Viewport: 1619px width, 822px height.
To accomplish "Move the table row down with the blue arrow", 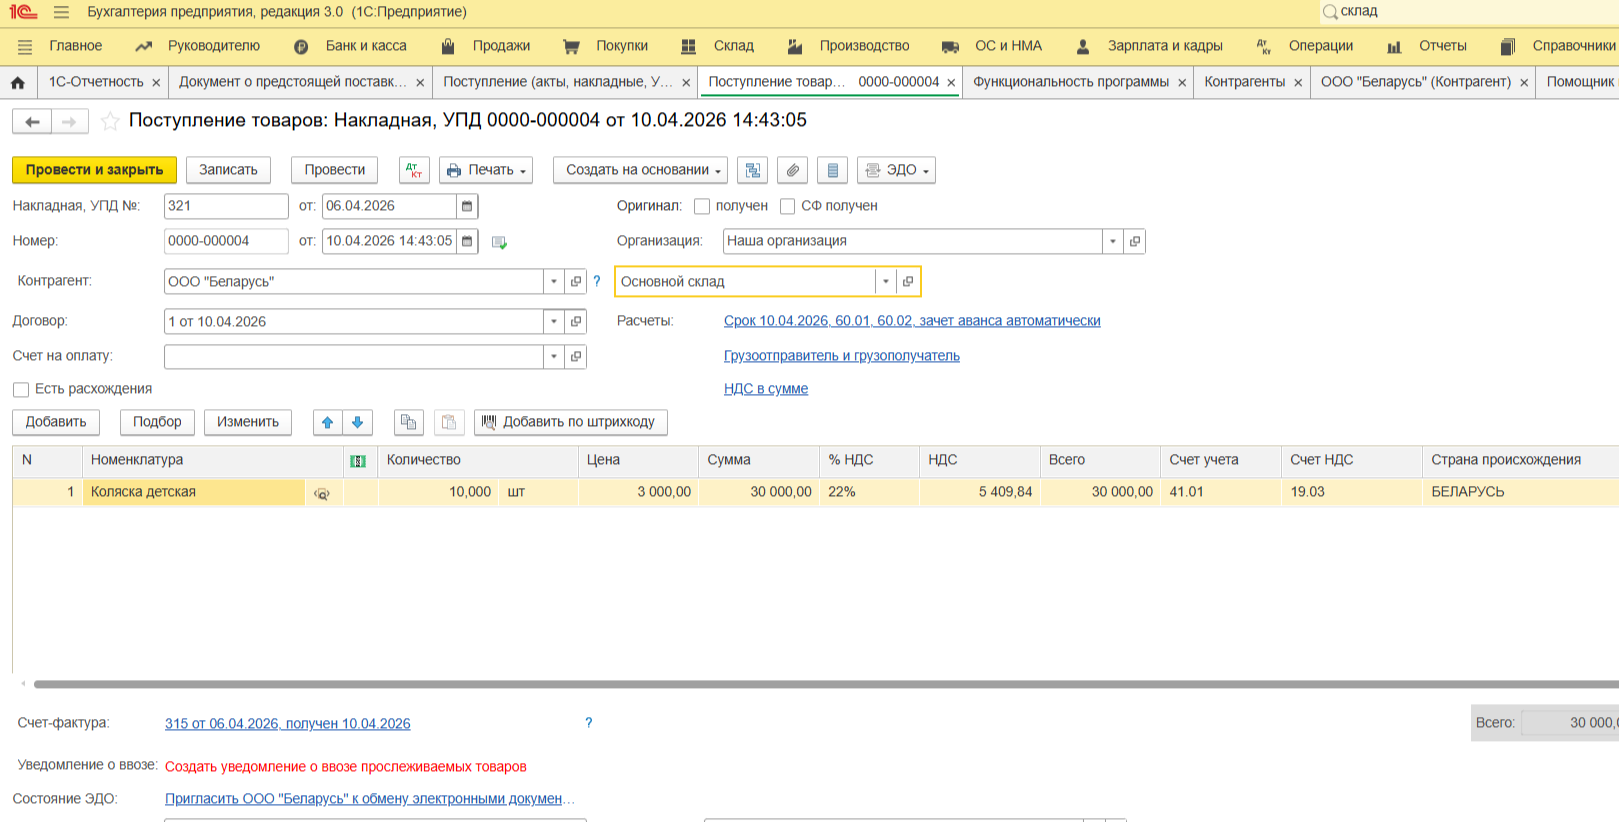I will [357, 422].
